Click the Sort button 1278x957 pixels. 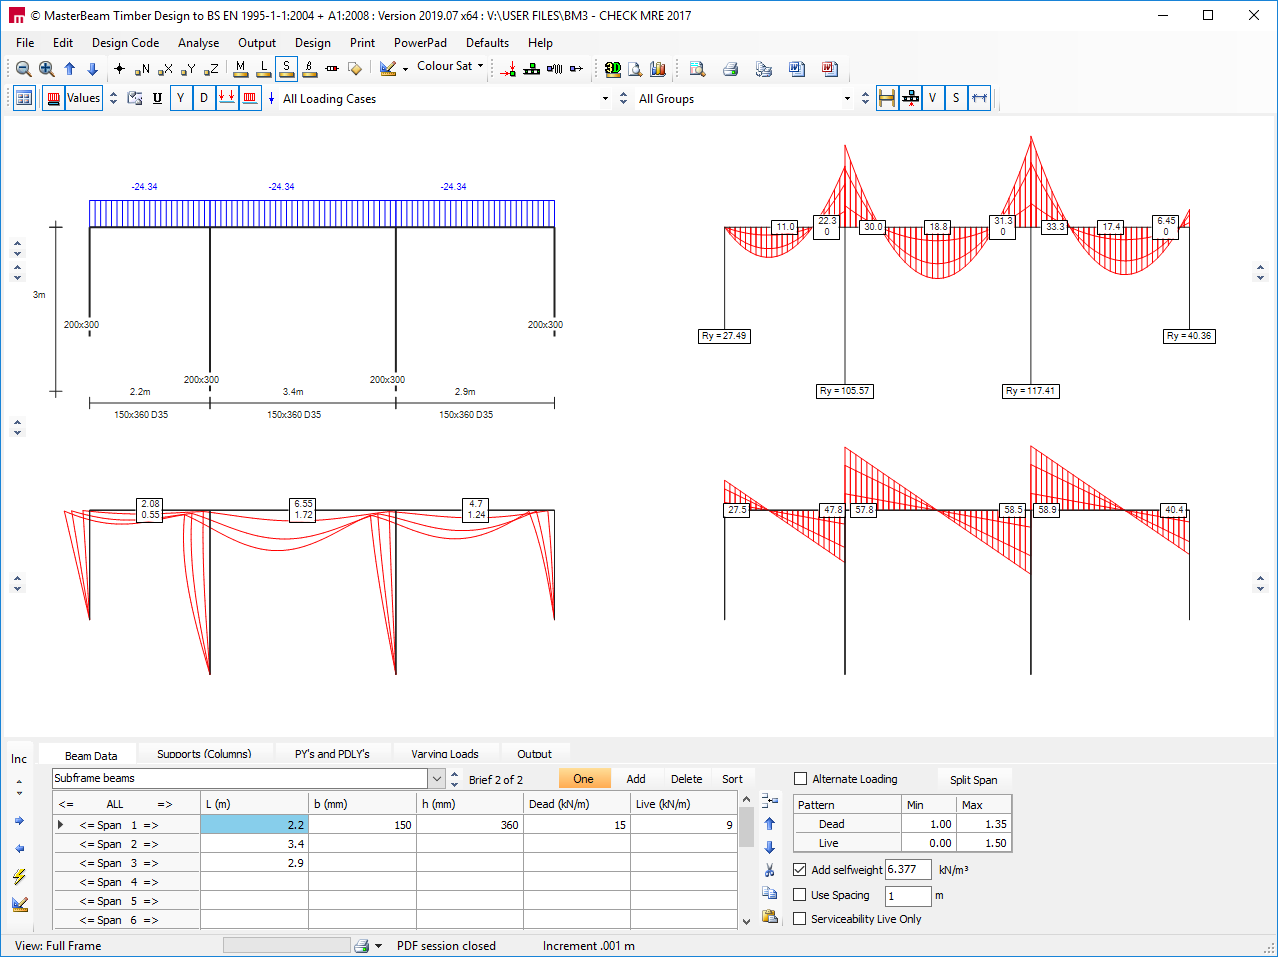coord(732,779)
